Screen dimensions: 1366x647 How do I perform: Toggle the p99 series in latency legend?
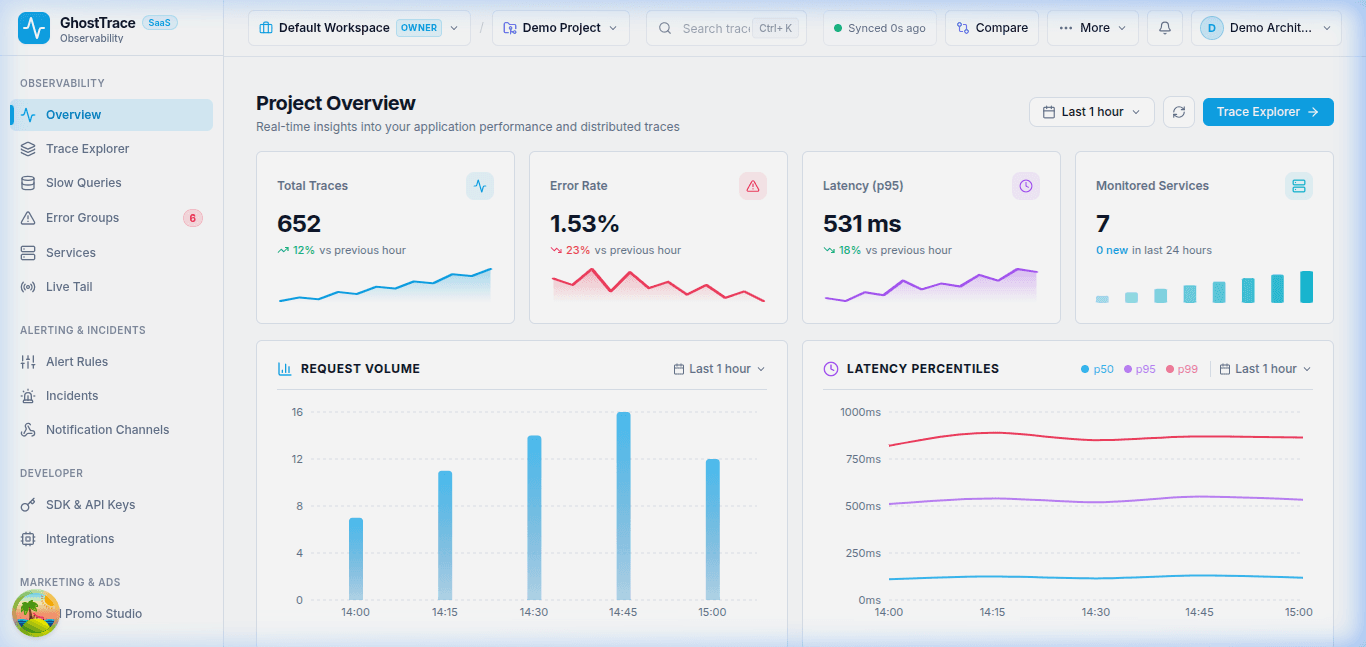pos(1182,369)
